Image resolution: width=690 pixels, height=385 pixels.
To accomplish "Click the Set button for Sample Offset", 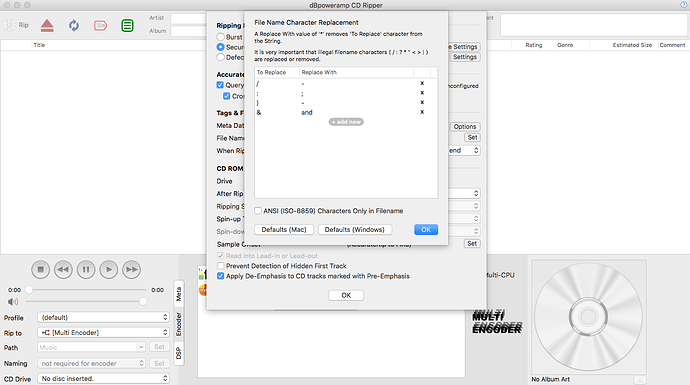I will pyautogui.click(x=472, y=243).
